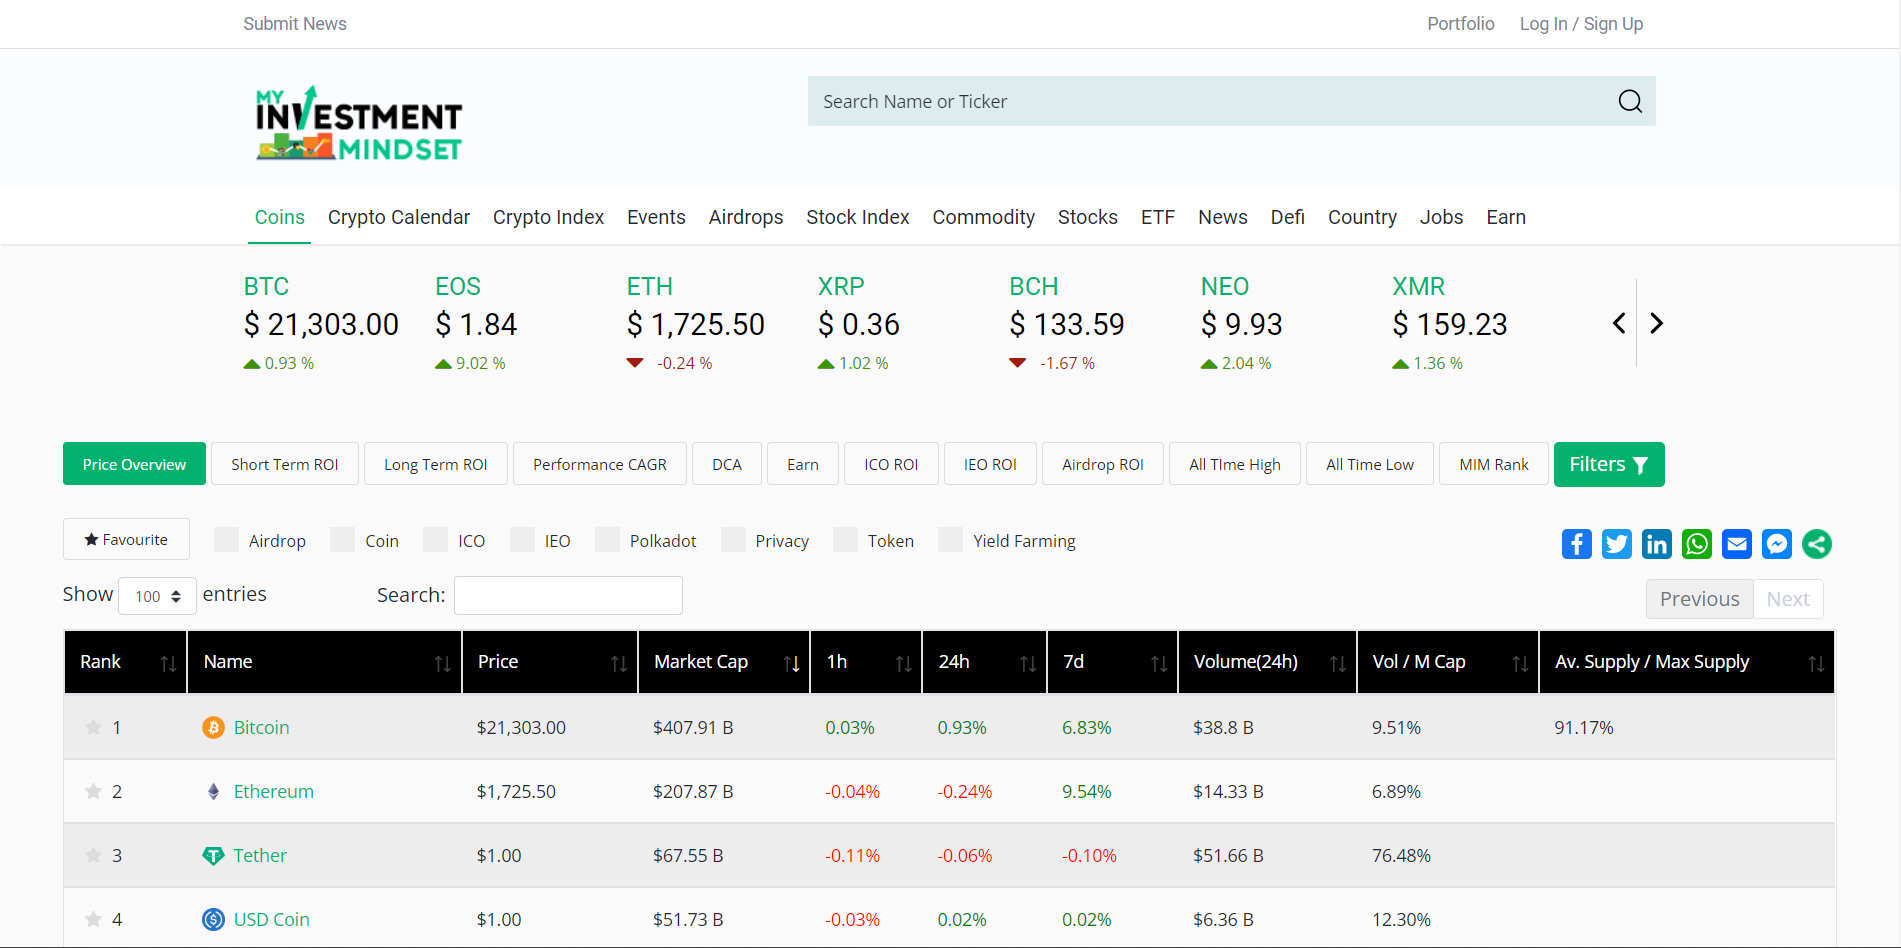The width and height of the screenshot is (1901, 948).
Task: Open the Defi menu item
Action: coord(1288,217)
